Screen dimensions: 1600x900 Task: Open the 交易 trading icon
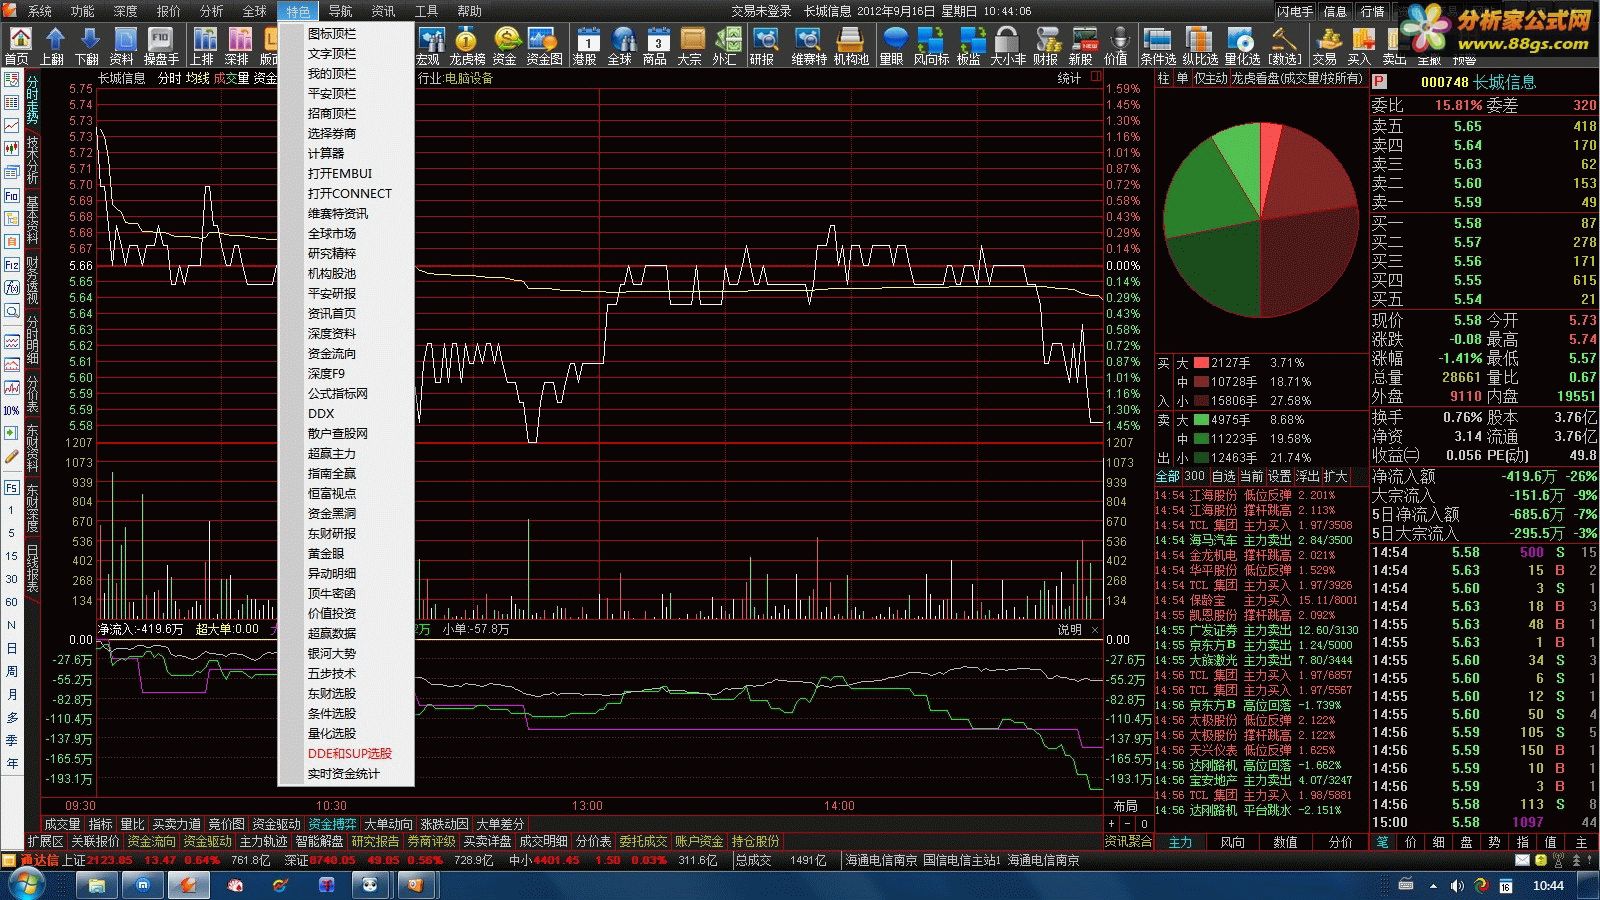(x=1326, y=46)
